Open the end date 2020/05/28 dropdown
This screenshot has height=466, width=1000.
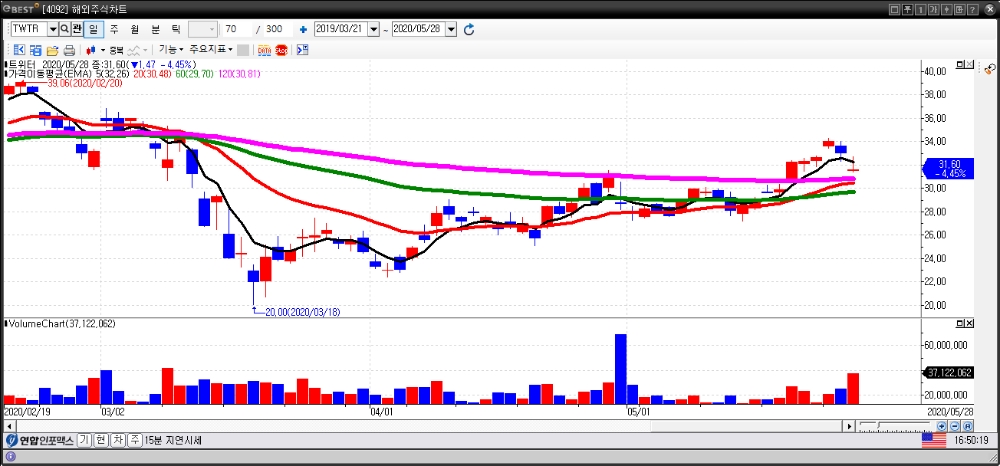click(451, 29)
